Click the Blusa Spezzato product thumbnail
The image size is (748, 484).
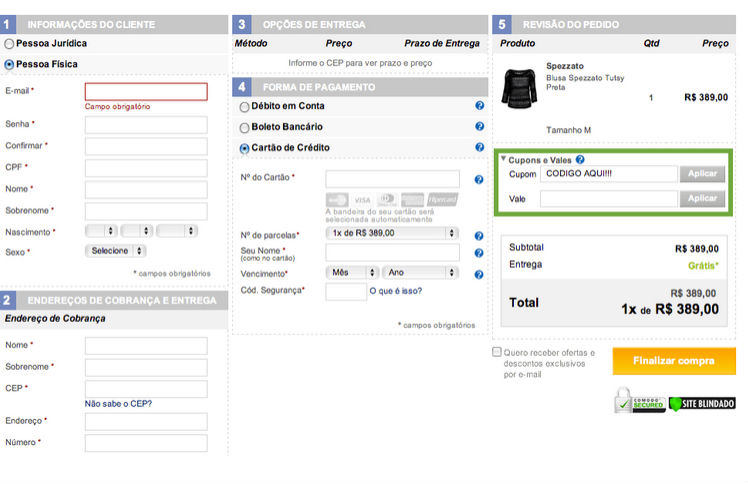pos(519,89)
